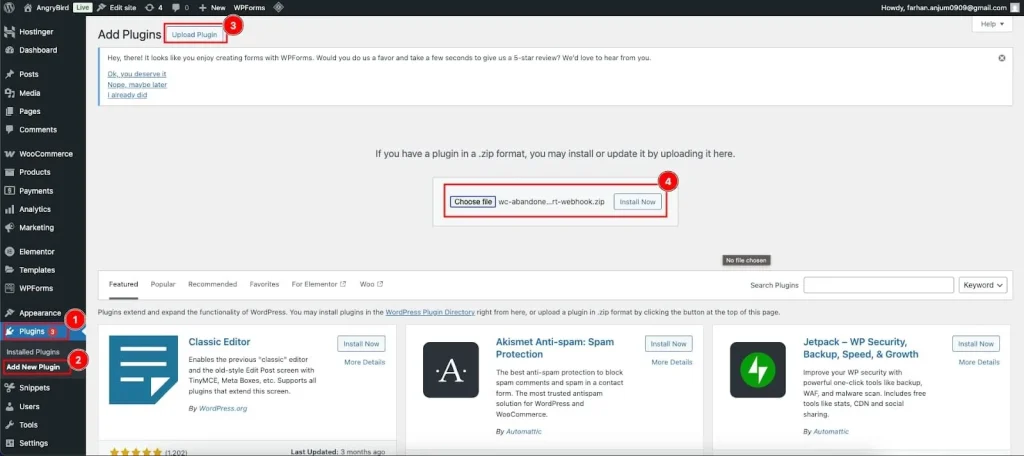Open the comments bubble icon showing 0

pyautogui.click(x=180, y=7)
